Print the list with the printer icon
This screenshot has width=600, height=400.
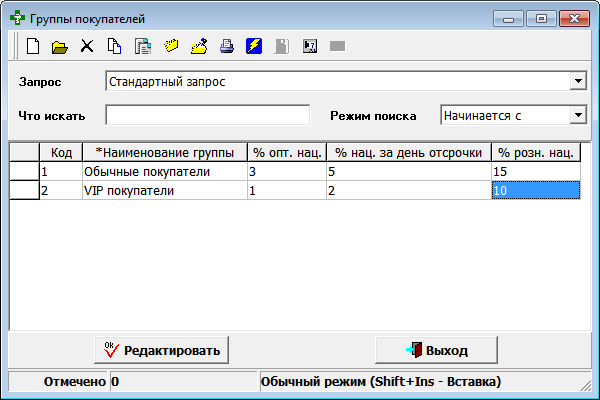(227, 46)
